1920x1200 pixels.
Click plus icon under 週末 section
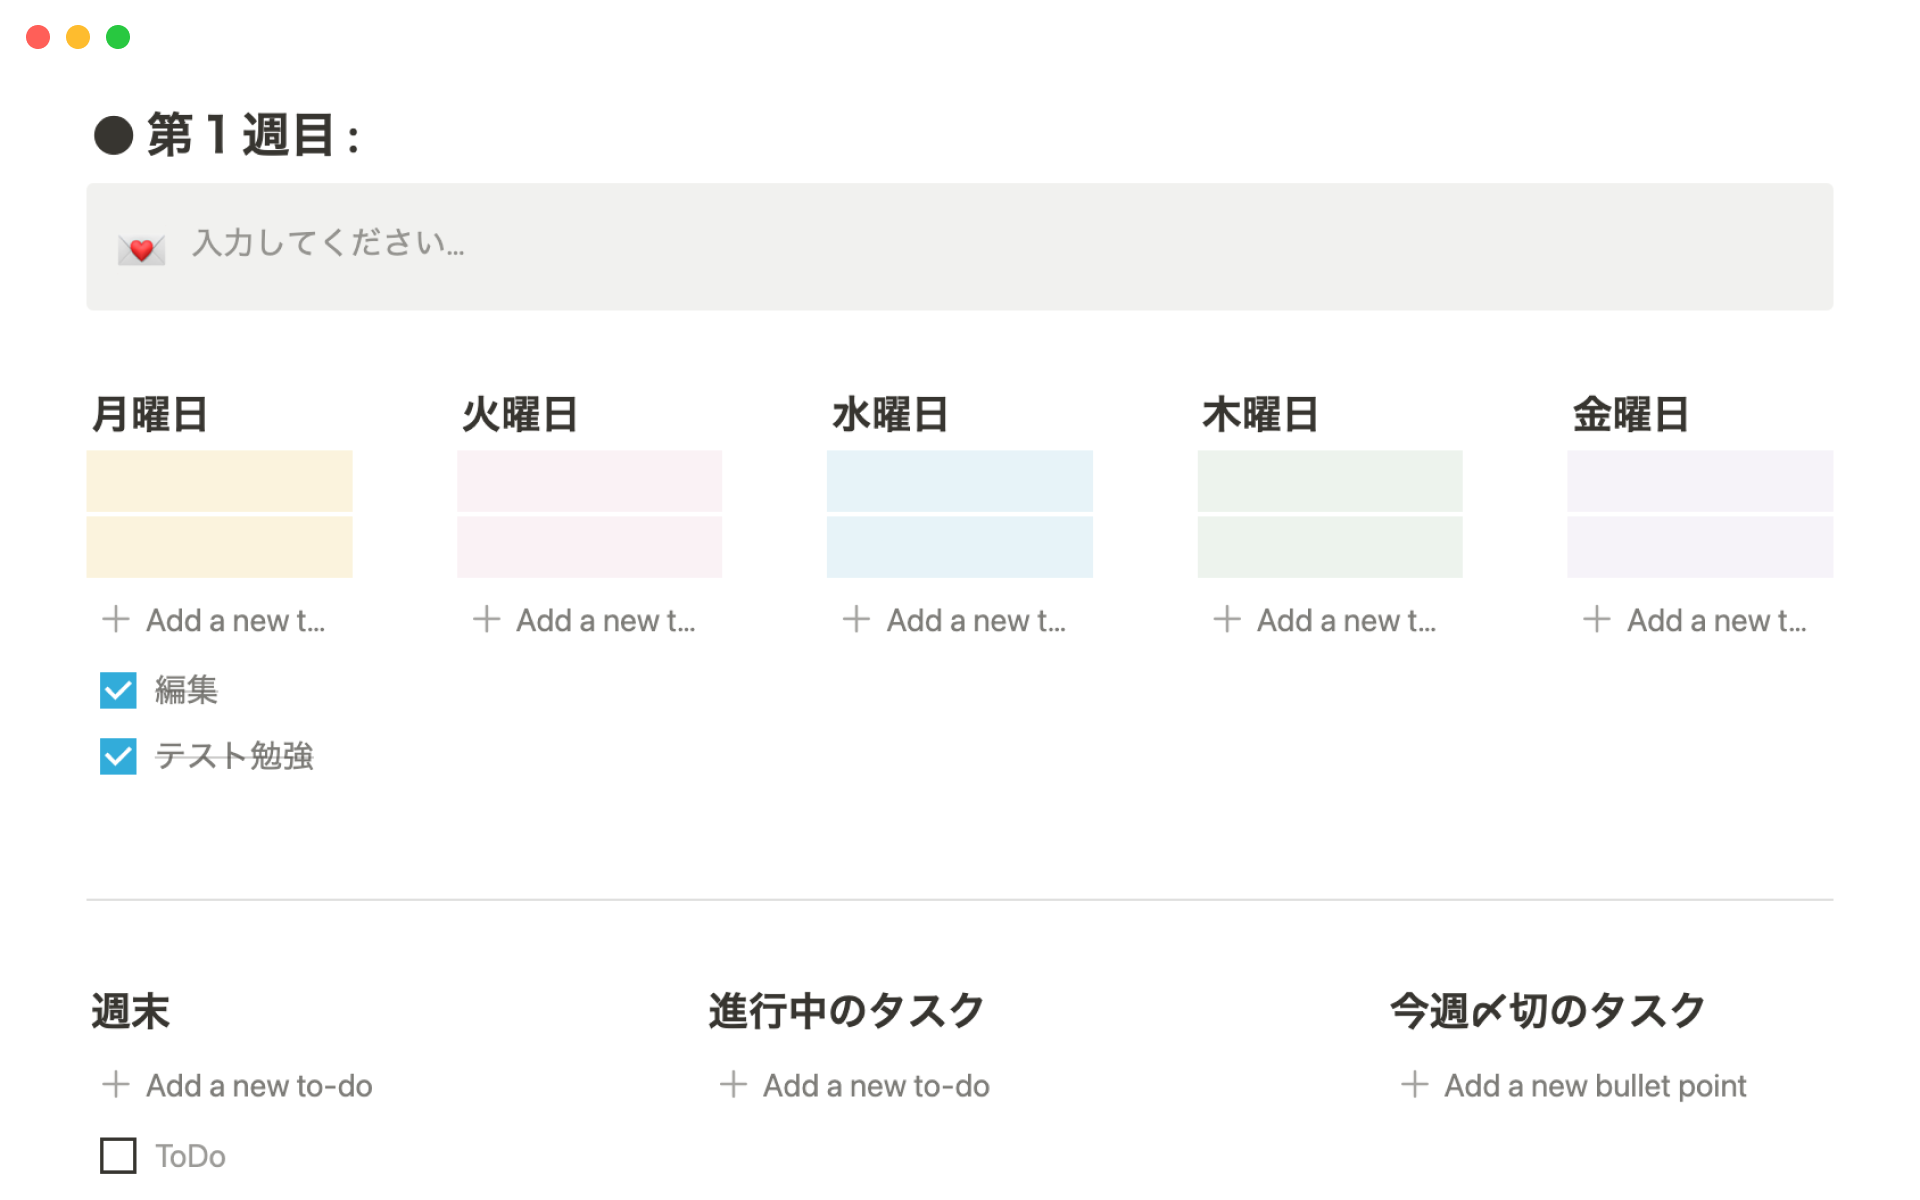click(x=116, y=1085)
